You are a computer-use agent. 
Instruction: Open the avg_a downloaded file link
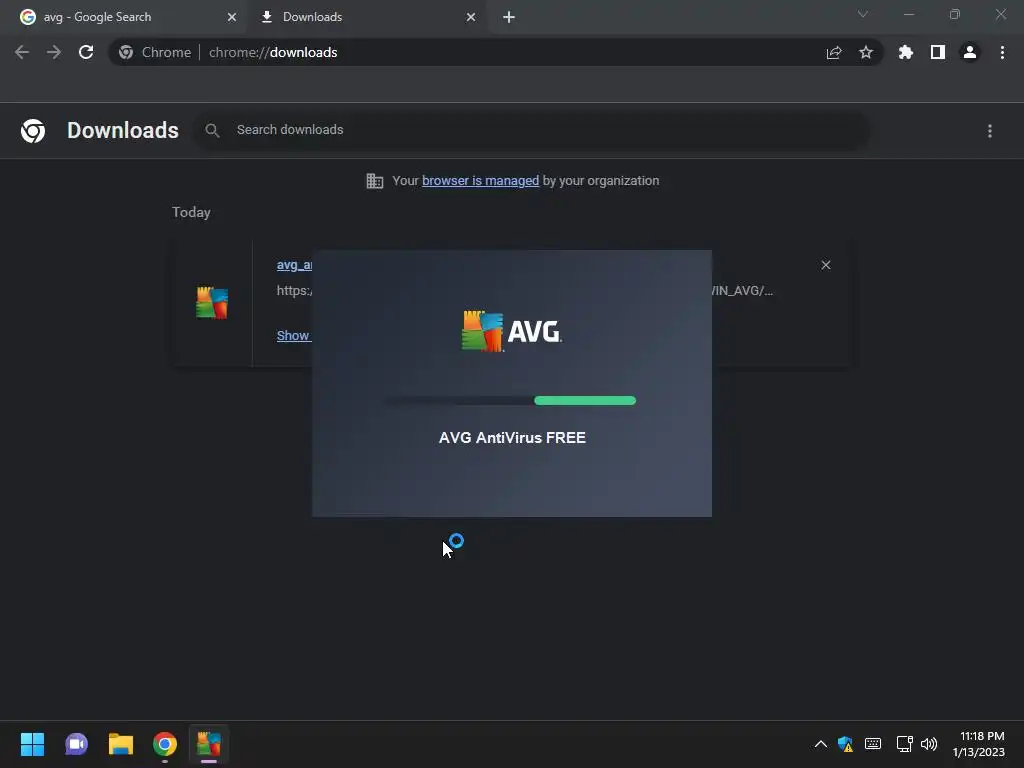tap(294, 264)
